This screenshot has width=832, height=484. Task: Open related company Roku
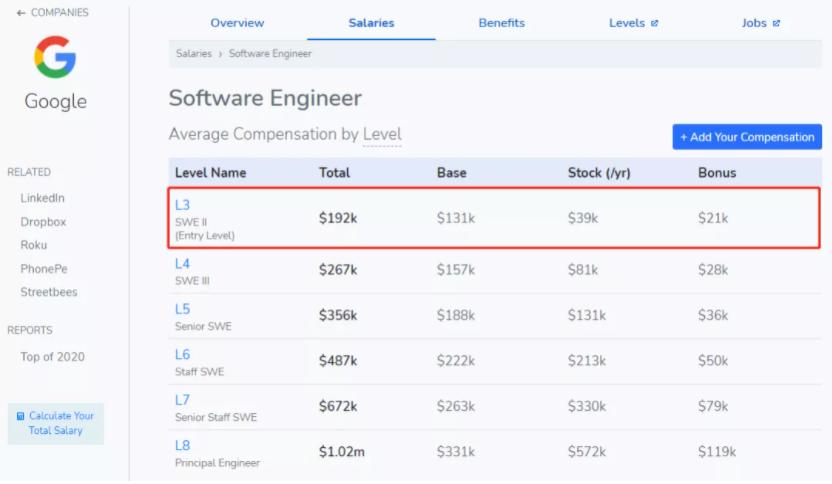coord(33,245)
